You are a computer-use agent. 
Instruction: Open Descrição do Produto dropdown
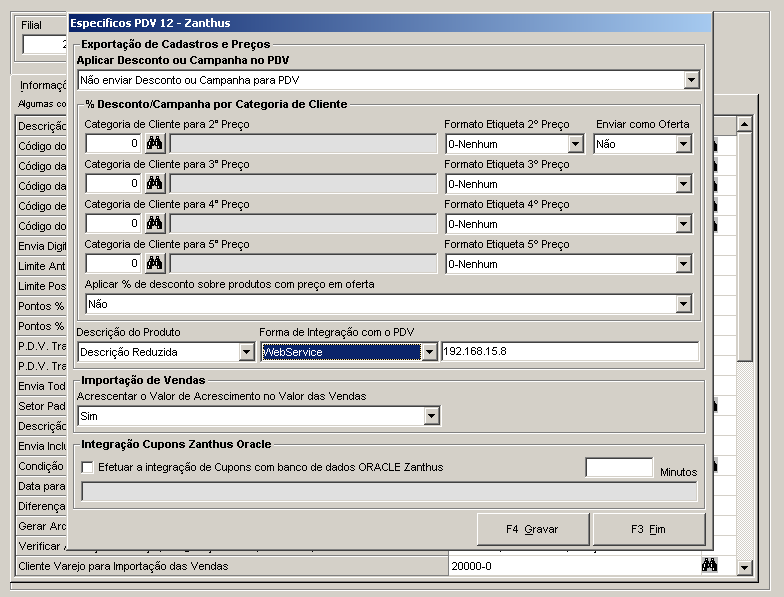point(246,352)
